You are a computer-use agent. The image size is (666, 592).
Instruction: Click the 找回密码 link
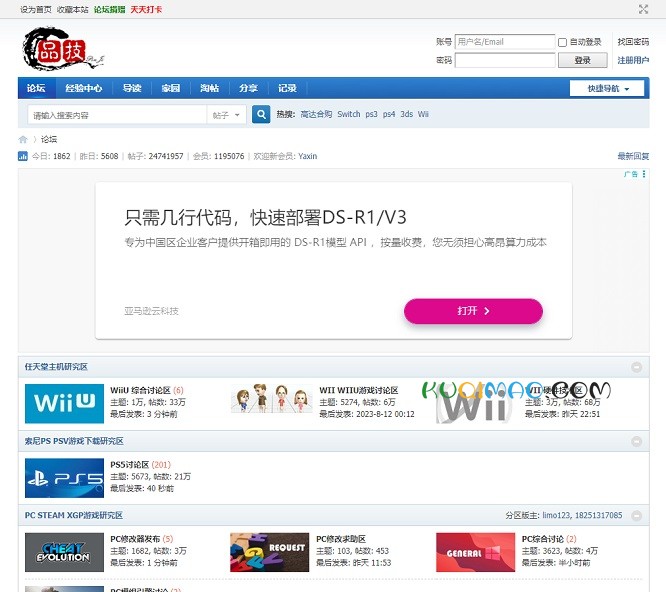tap(633, 42)
